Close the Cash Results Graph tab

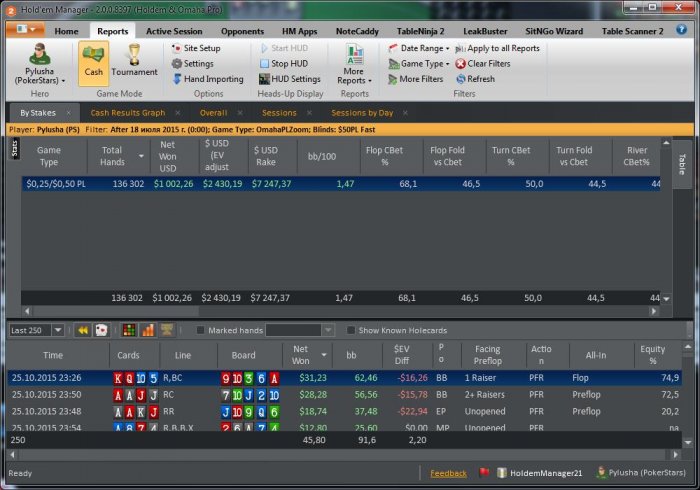(x=178, y=113)
